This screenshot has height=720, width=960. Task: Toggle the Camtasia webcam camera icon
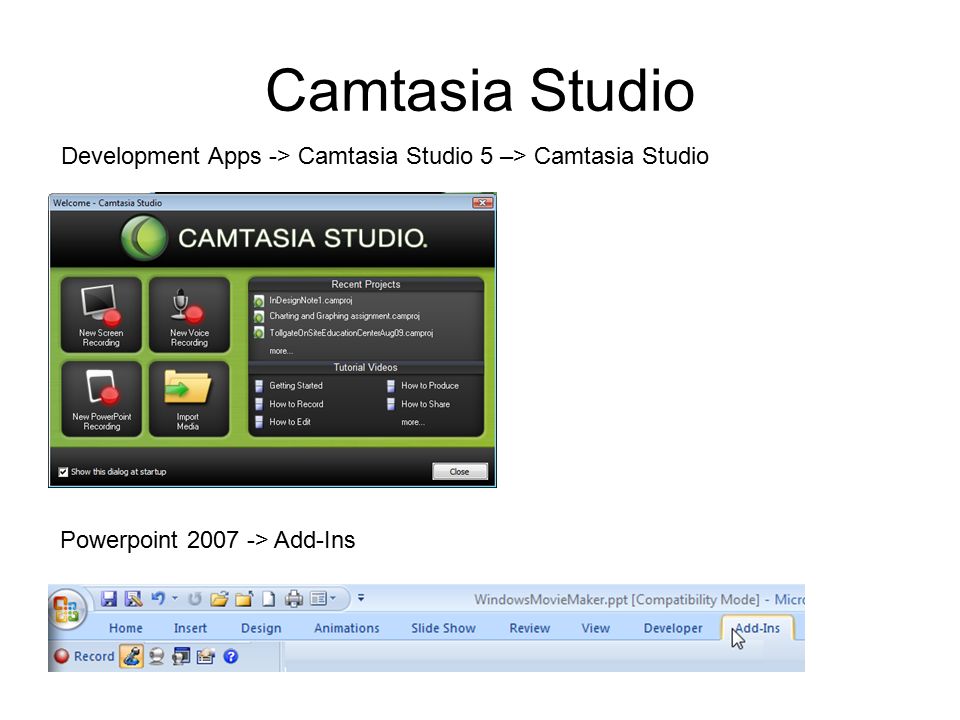tap(157, 656)
